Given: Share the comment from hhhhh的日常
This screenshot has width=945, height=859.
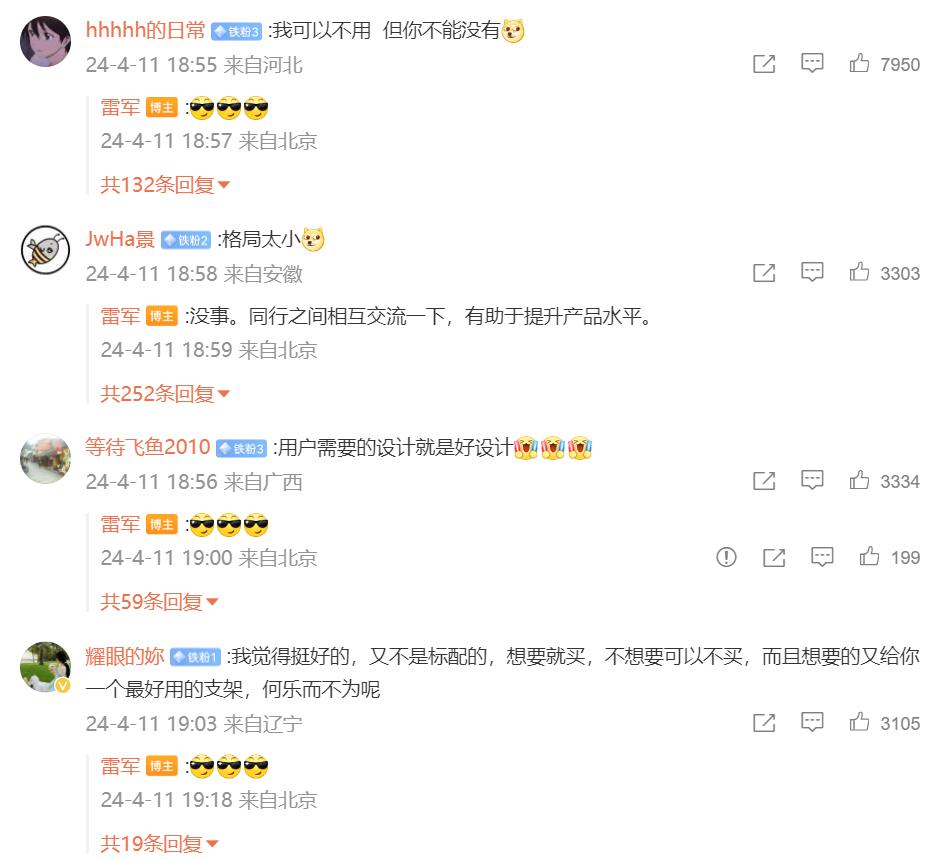Looking at the screenshot, I should click(764, 64).
